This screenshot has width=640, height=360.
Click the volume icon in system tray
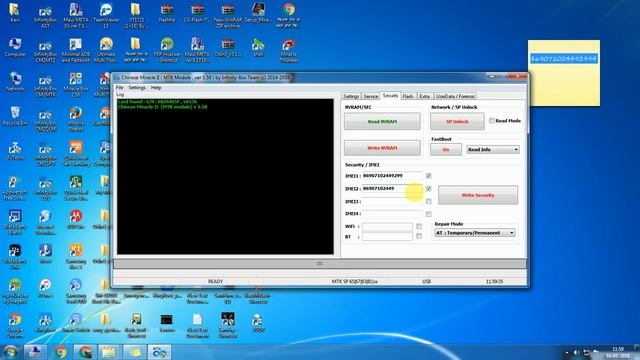[576, 352]
